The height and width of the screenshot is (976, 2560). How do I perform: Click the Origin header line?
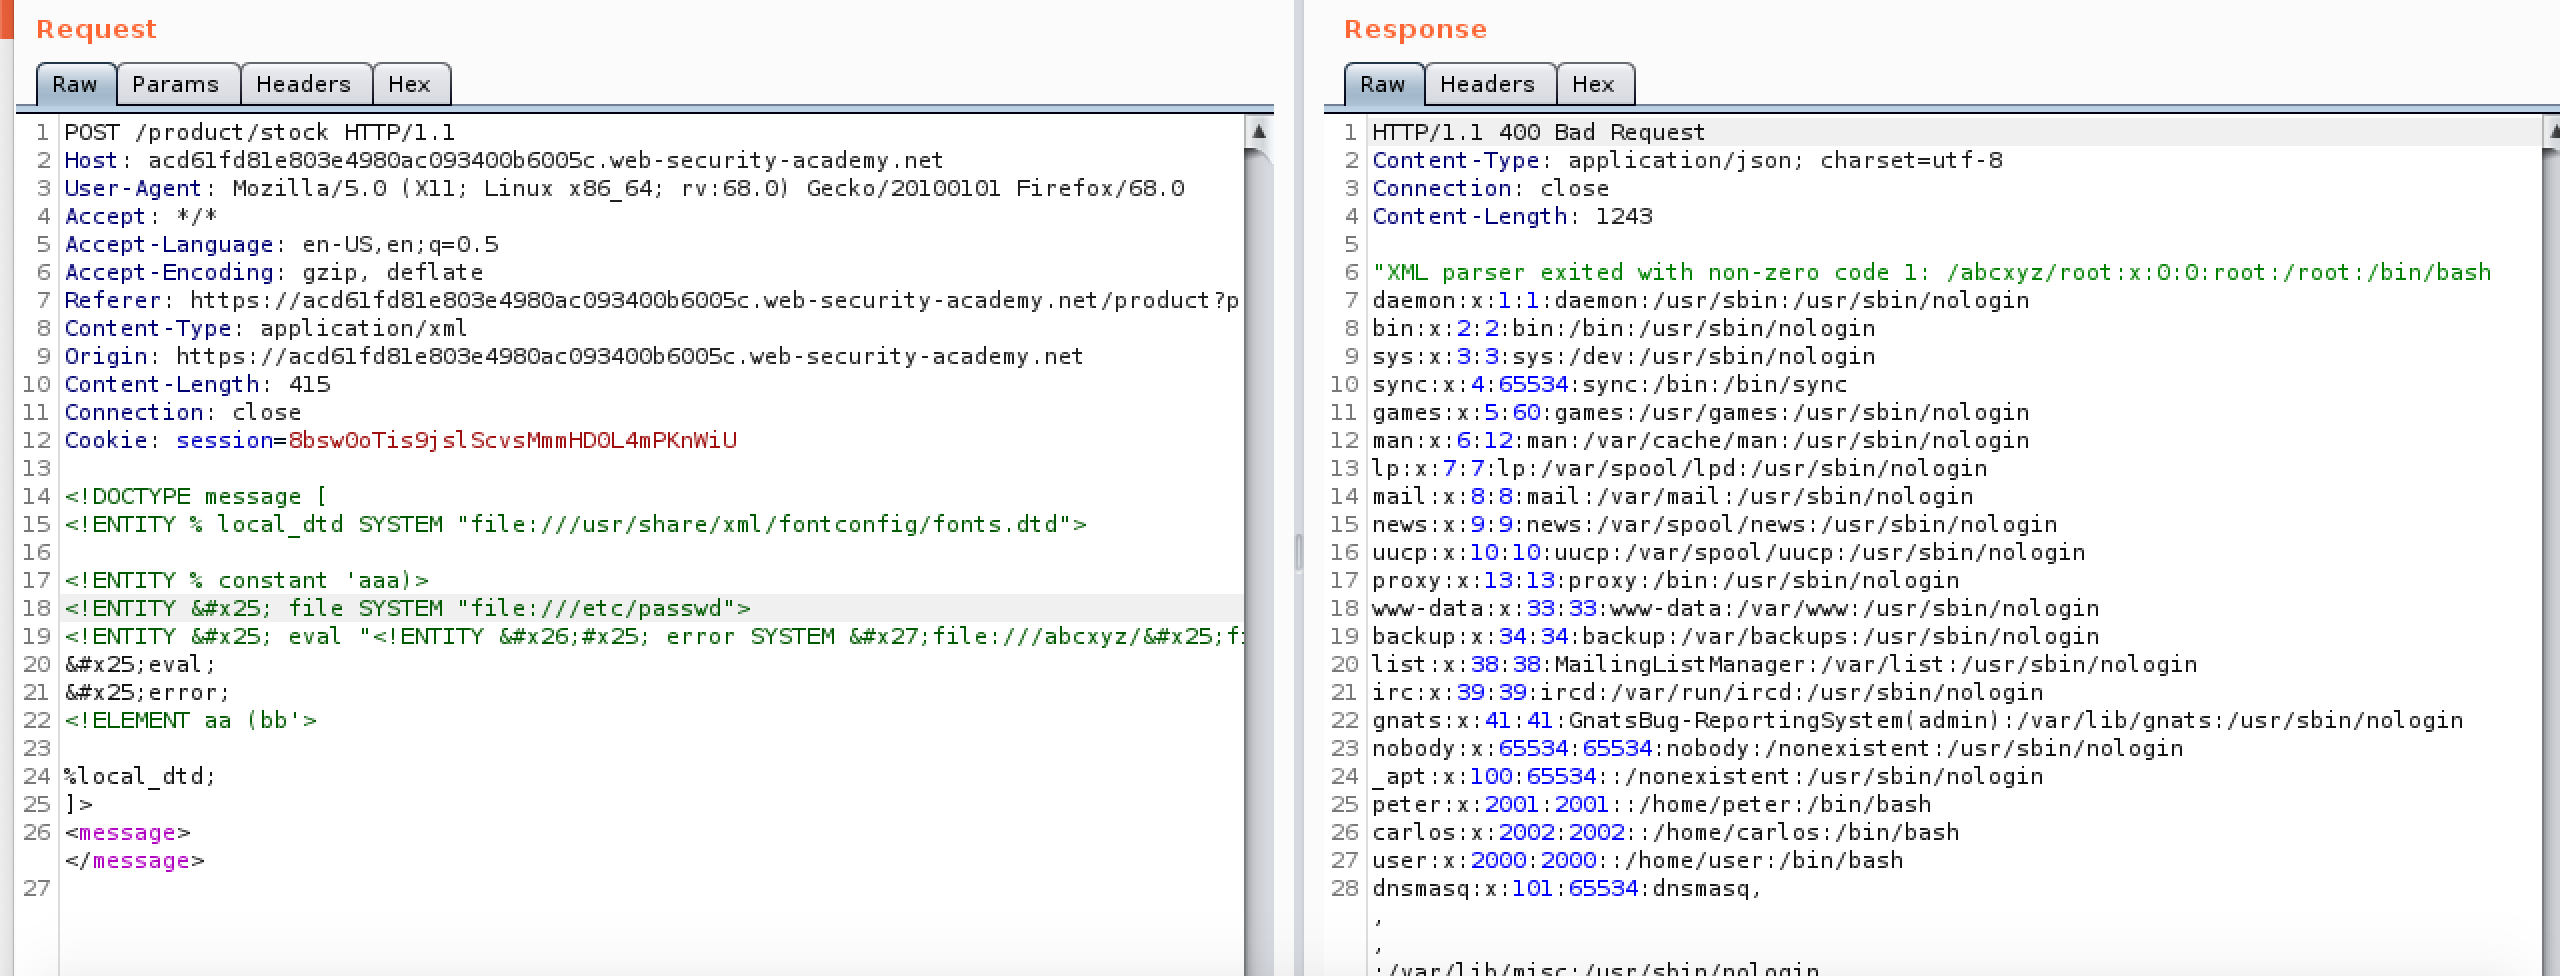(x=574, y=356)
